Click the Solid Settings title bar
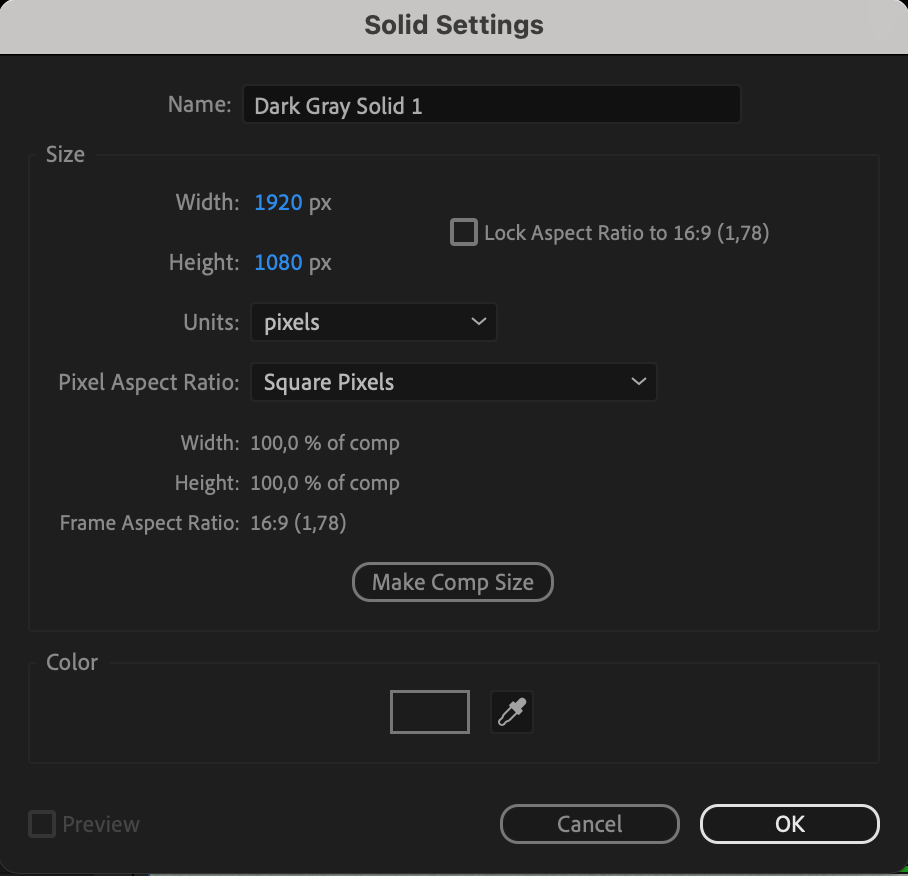The height and width of the screenshot is (876, 908). point(454,25)
